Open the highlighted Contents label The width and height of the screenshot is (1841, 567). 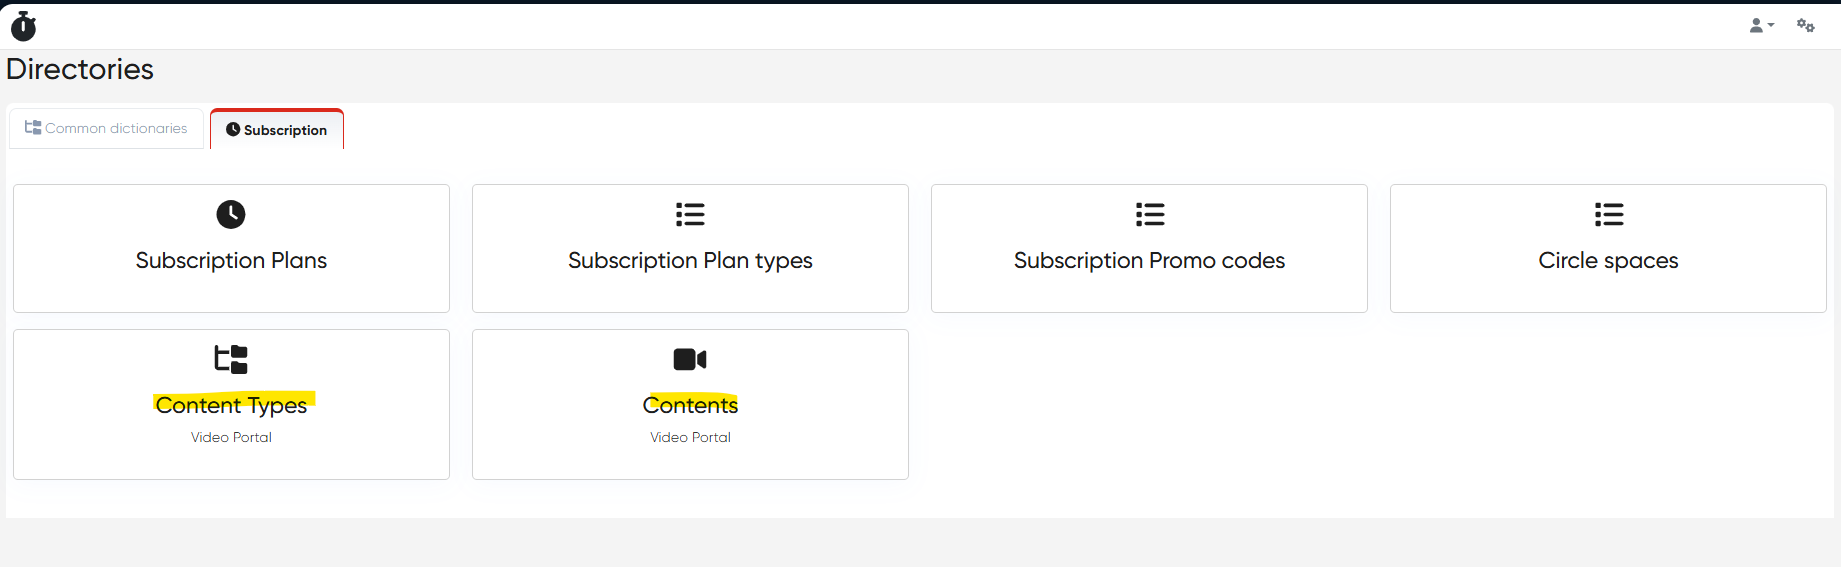click(x=690, y=405)
